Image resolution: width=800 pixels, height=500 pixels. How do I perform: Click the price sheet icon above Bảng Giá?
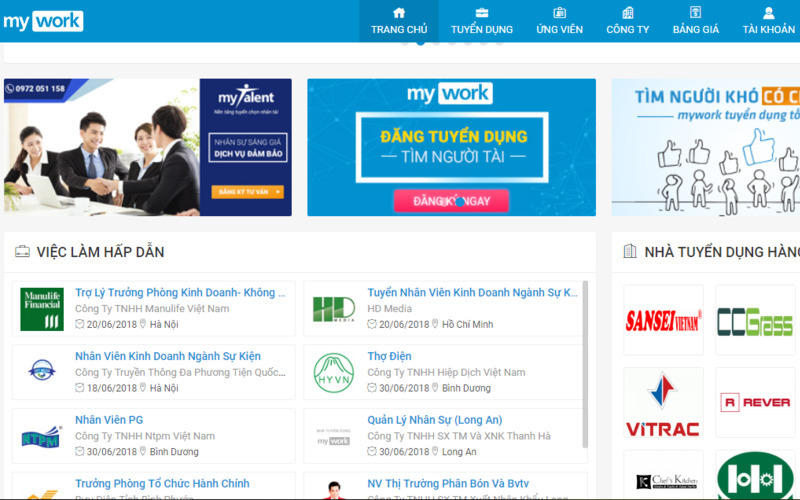coord(695,12)
